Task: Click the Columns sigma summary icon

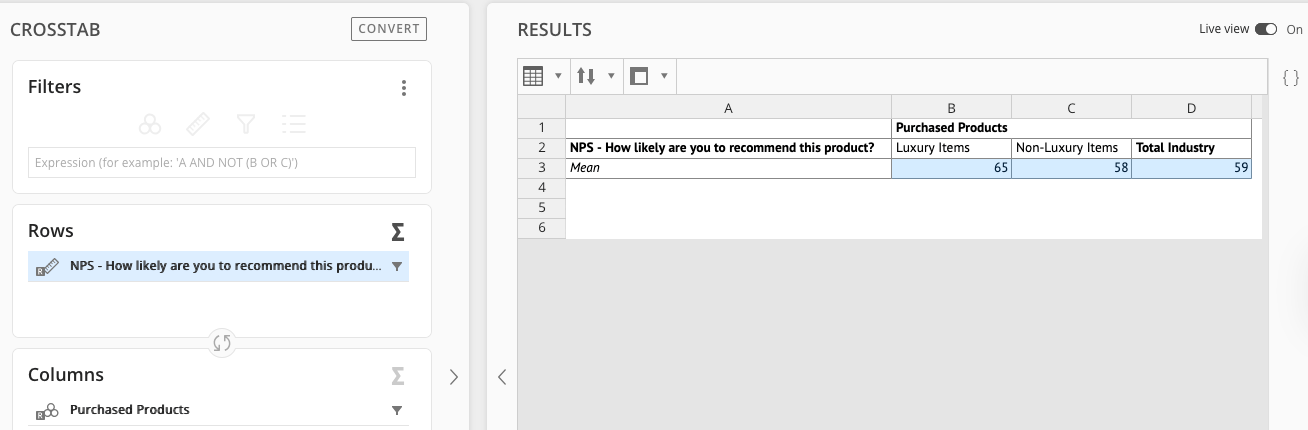Action: click(398, 376)
